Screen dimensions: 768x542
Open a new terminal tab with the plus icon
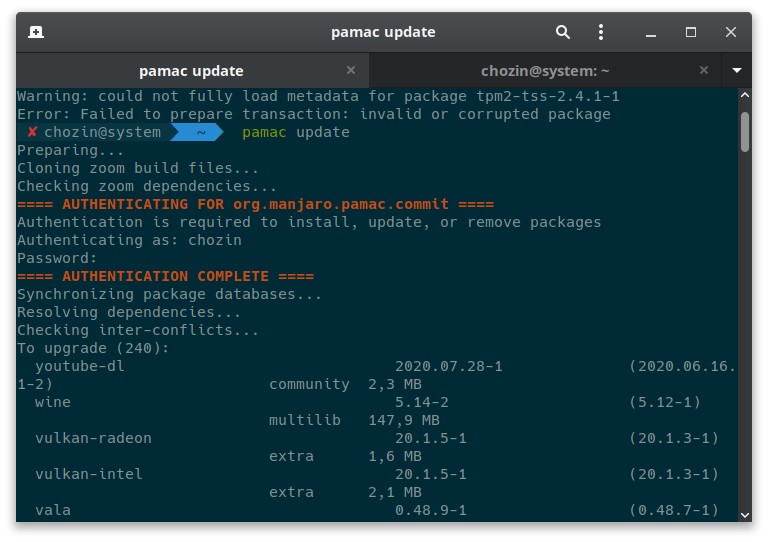coord(36,32)
